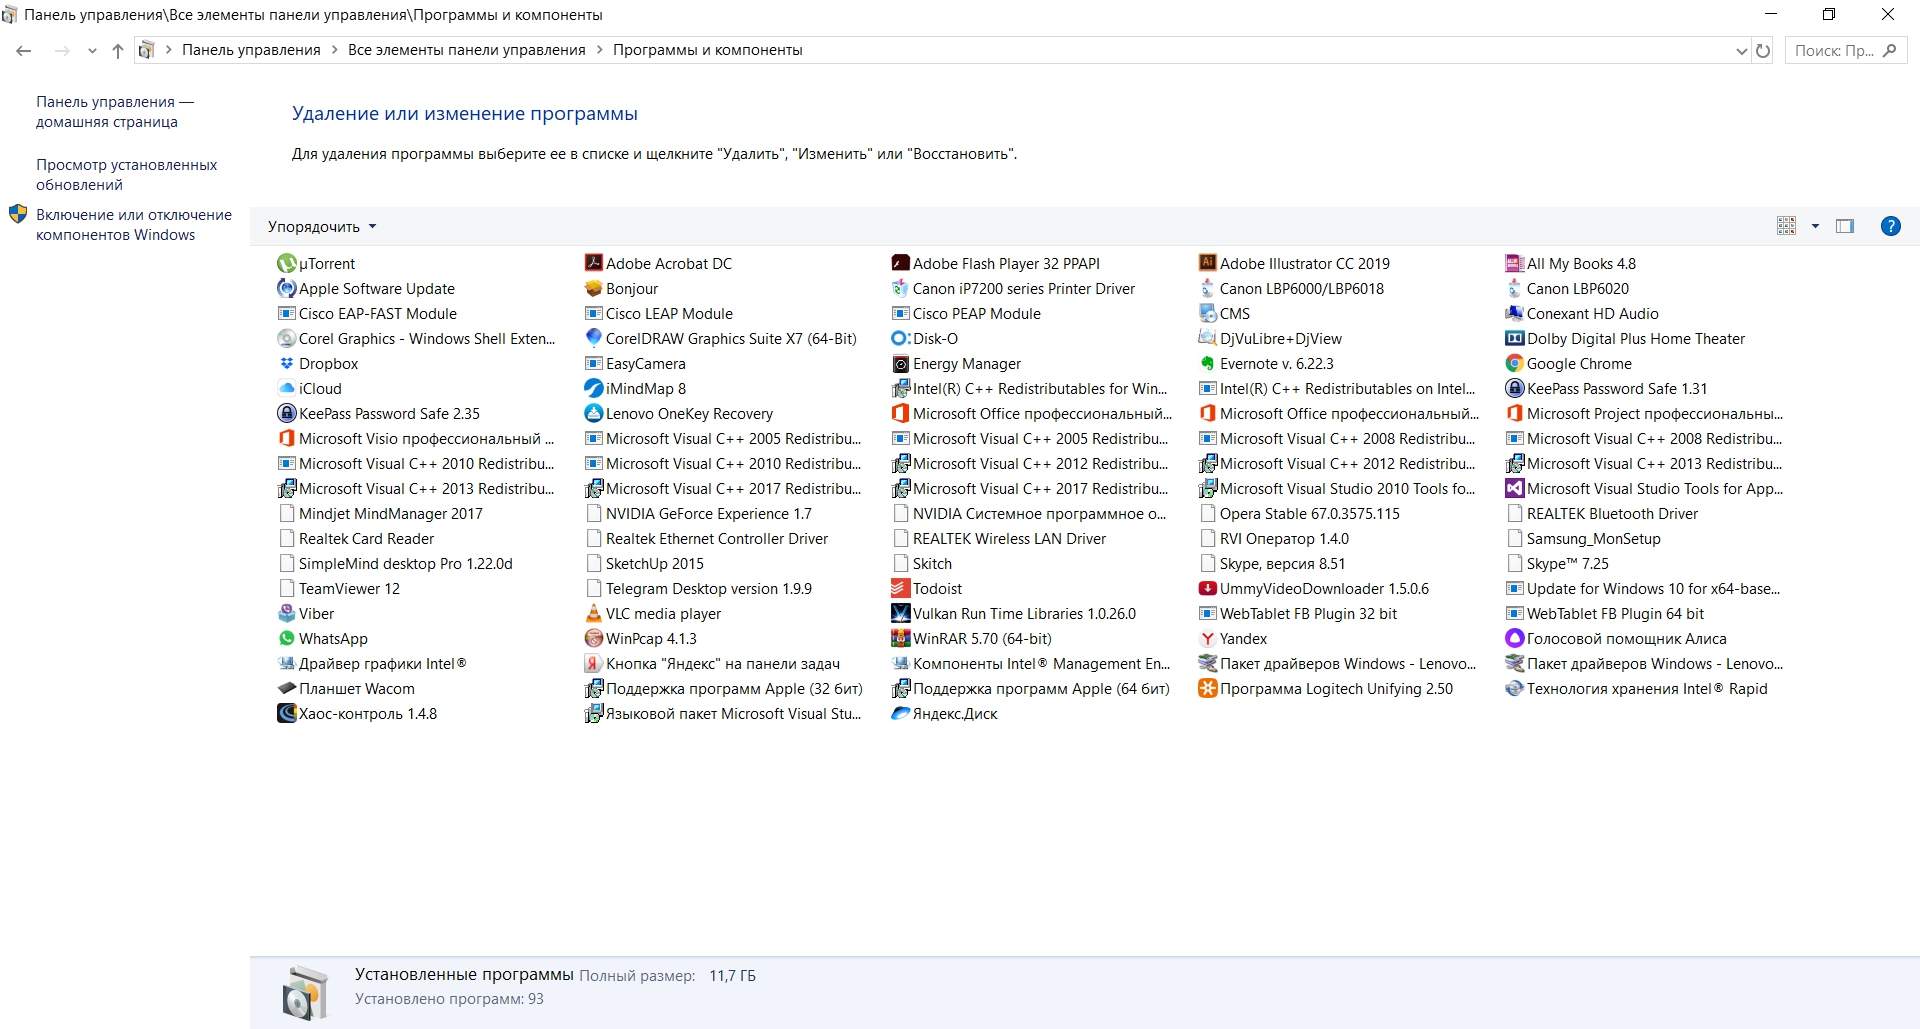Image resolution: width=1920 pixels, height=1029 pixels.
Task: Select the Adobe Illustrator CC 2019 icon
Action: (1208, 264)
